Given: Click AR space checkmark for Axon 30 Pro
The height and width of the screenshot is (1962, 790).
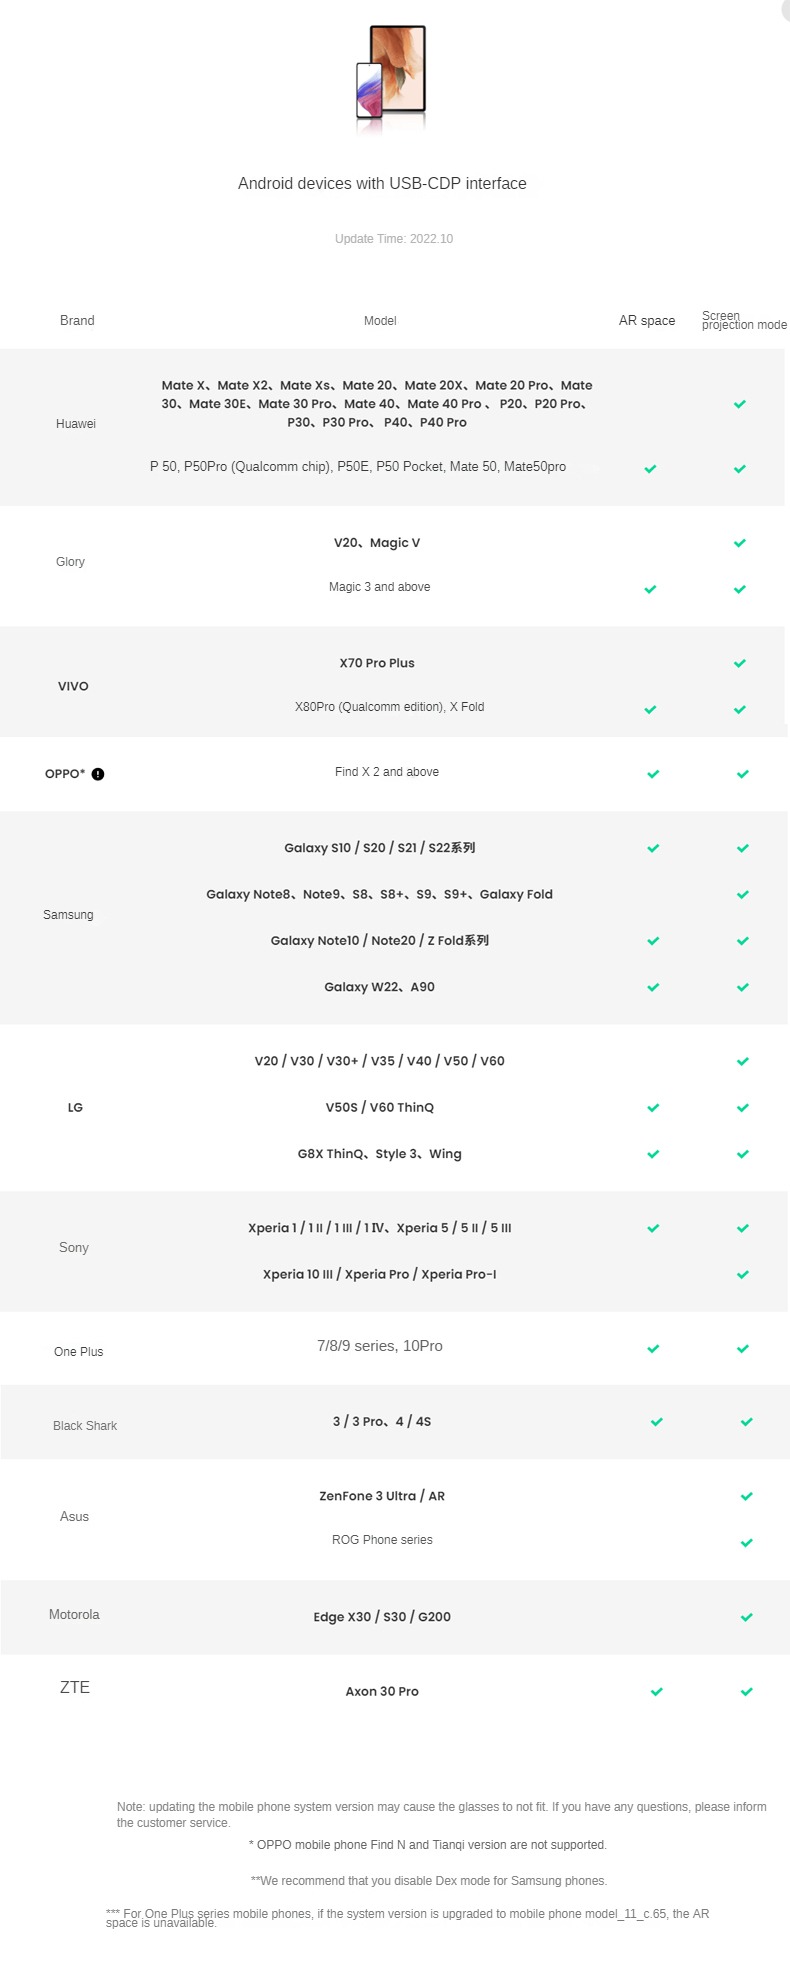Looking at the screenshot, I should tap(657, 1692).
